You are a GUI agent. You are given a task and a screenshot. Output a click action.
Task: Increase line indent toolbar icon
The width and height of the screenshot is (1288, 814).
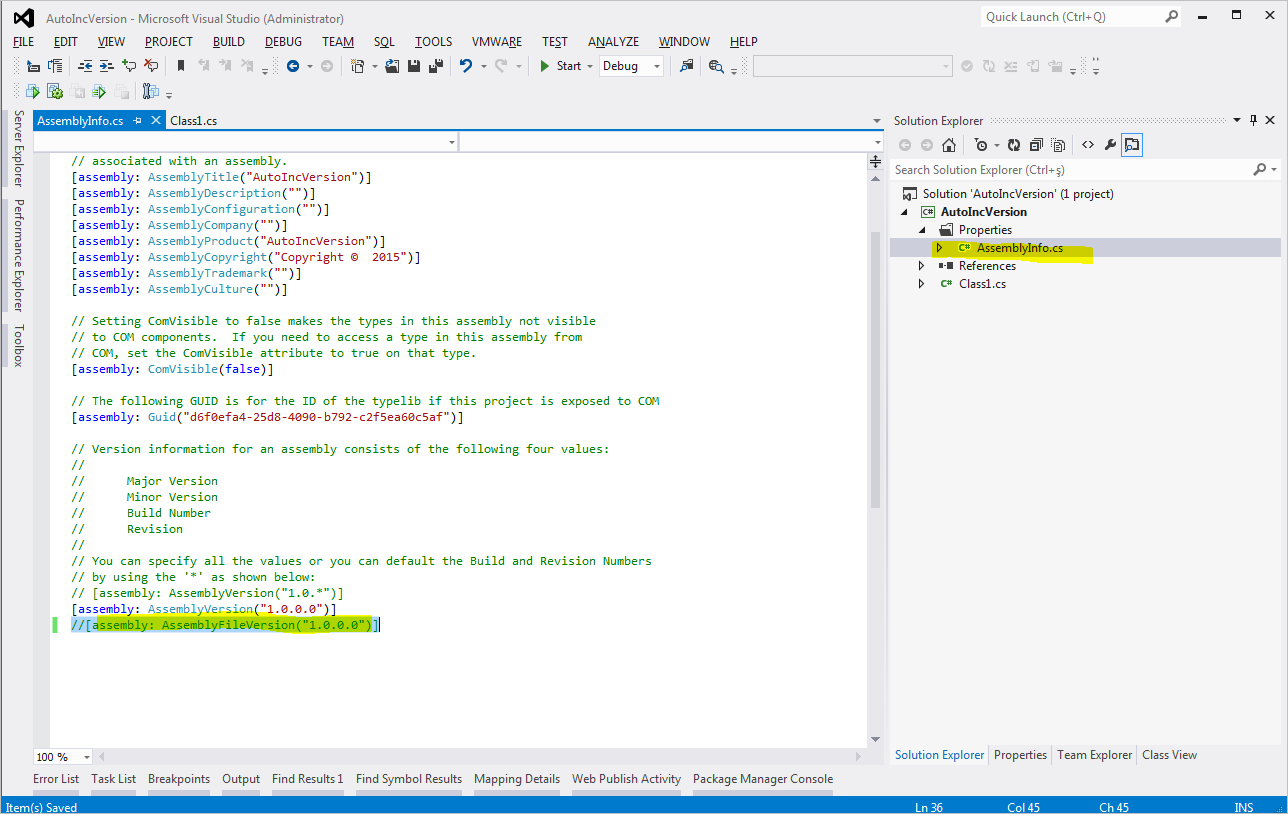pos(106,66)
